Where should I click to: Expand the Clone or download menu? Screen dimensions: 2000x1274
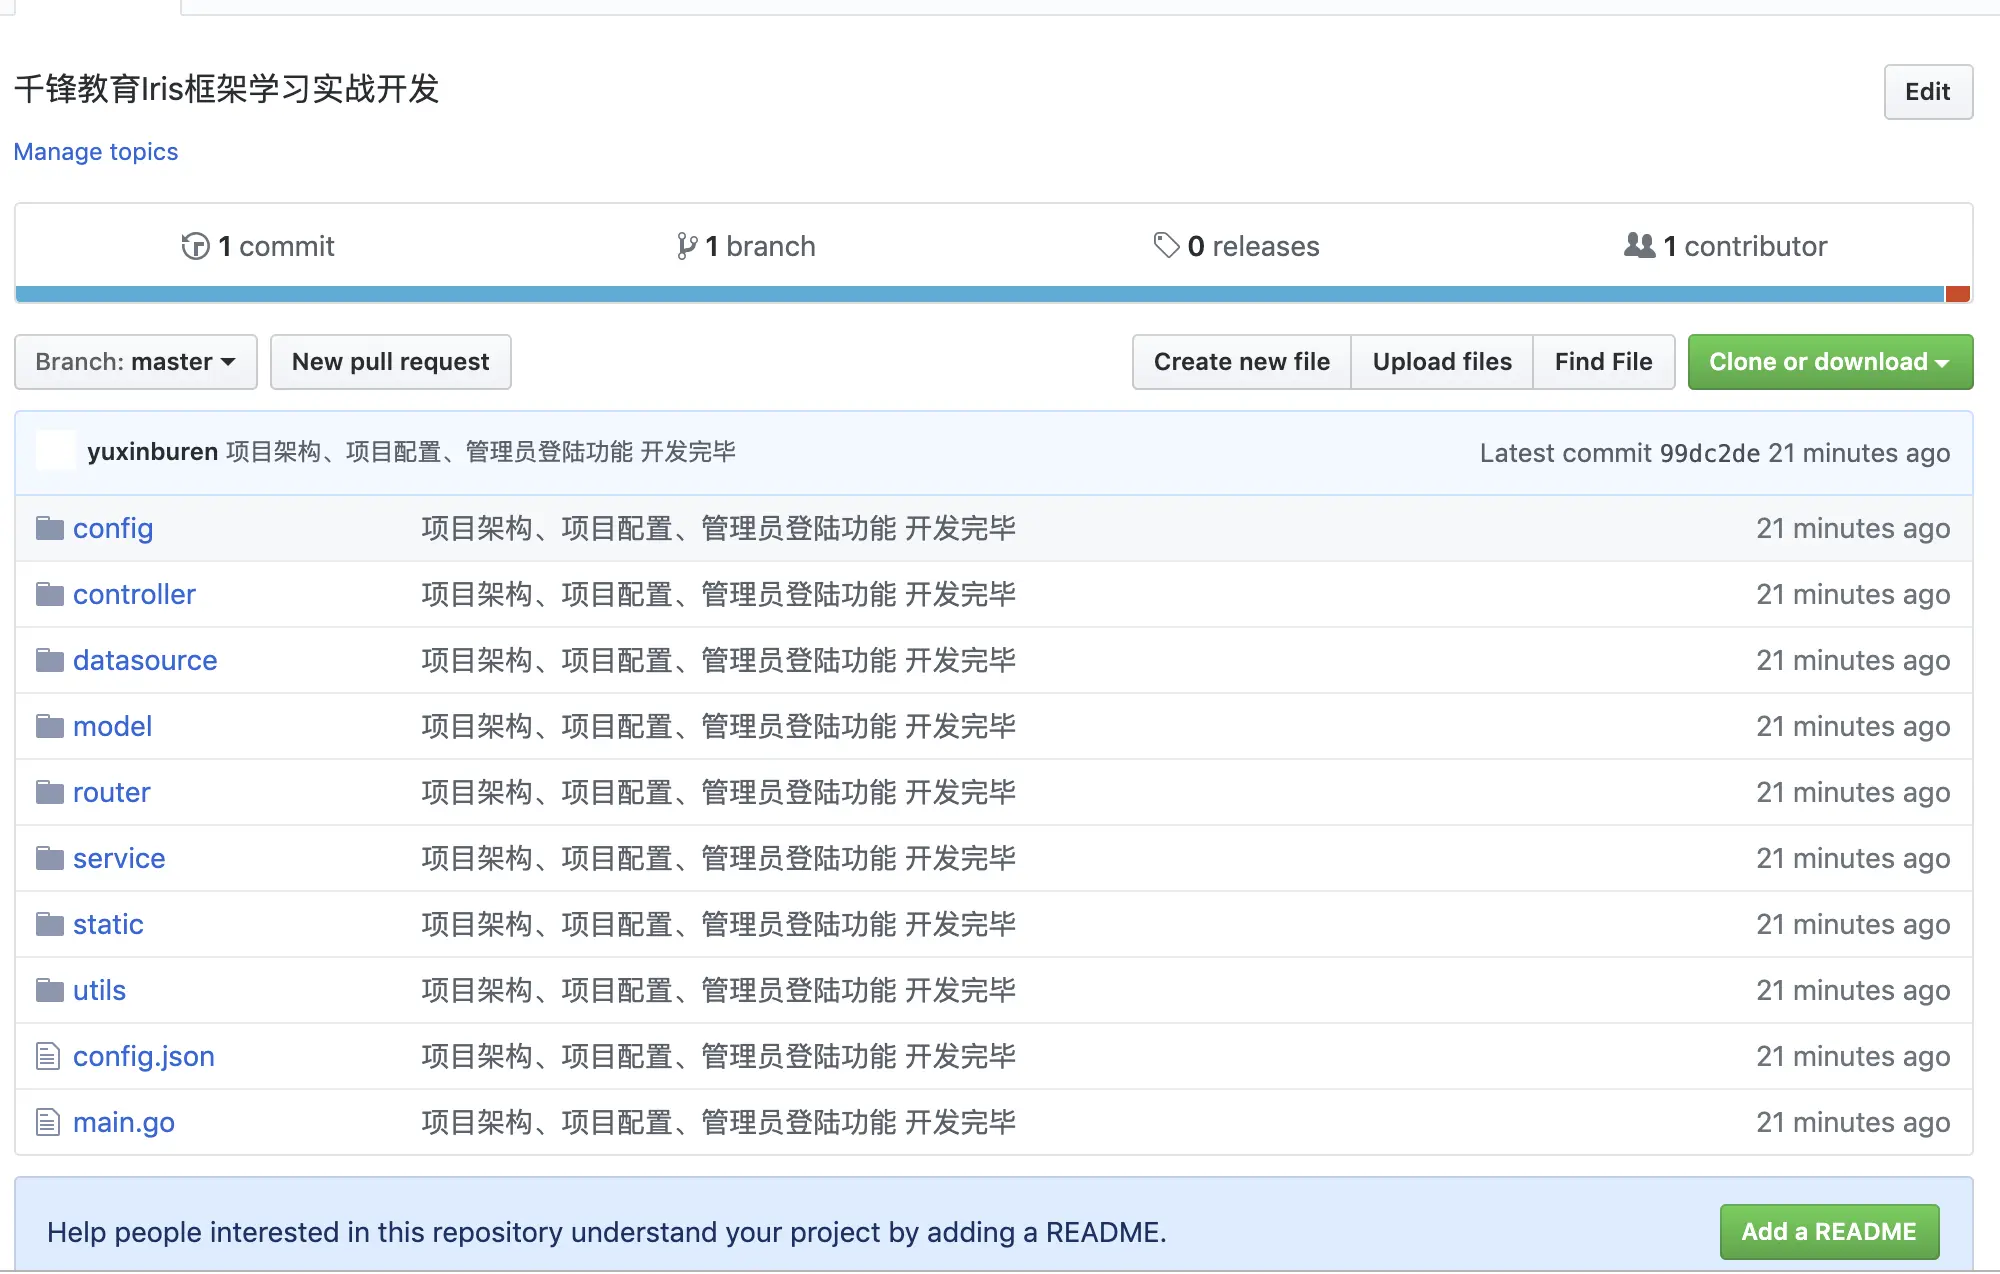(x=1829, y=362)
